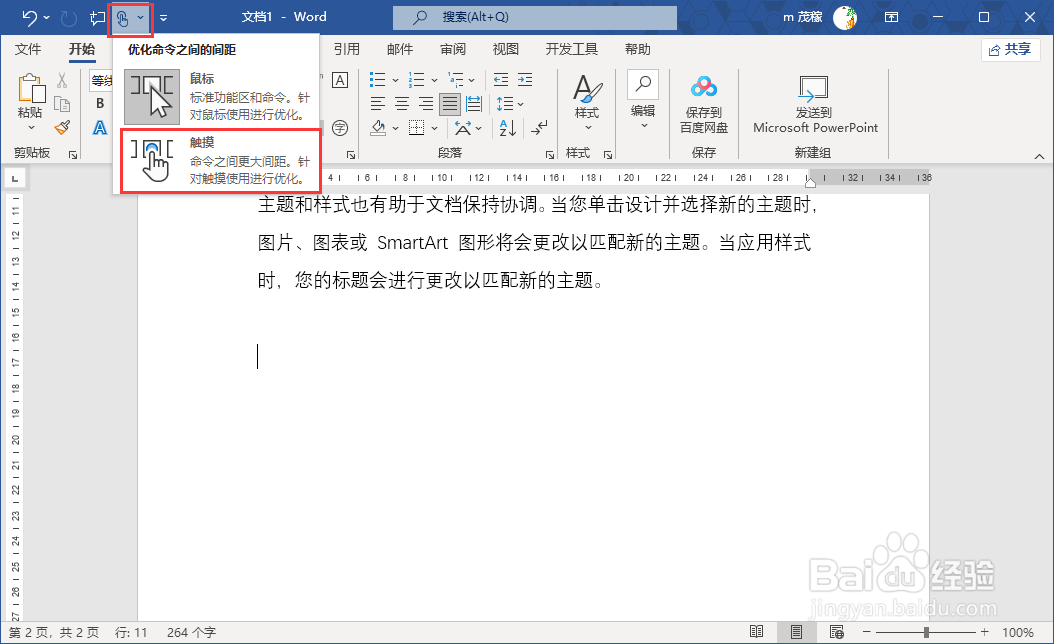This screenshot has height=644, width=1054.
Task: Open the bullet list dropdown arrow
Action: click(x=395, y=79)
